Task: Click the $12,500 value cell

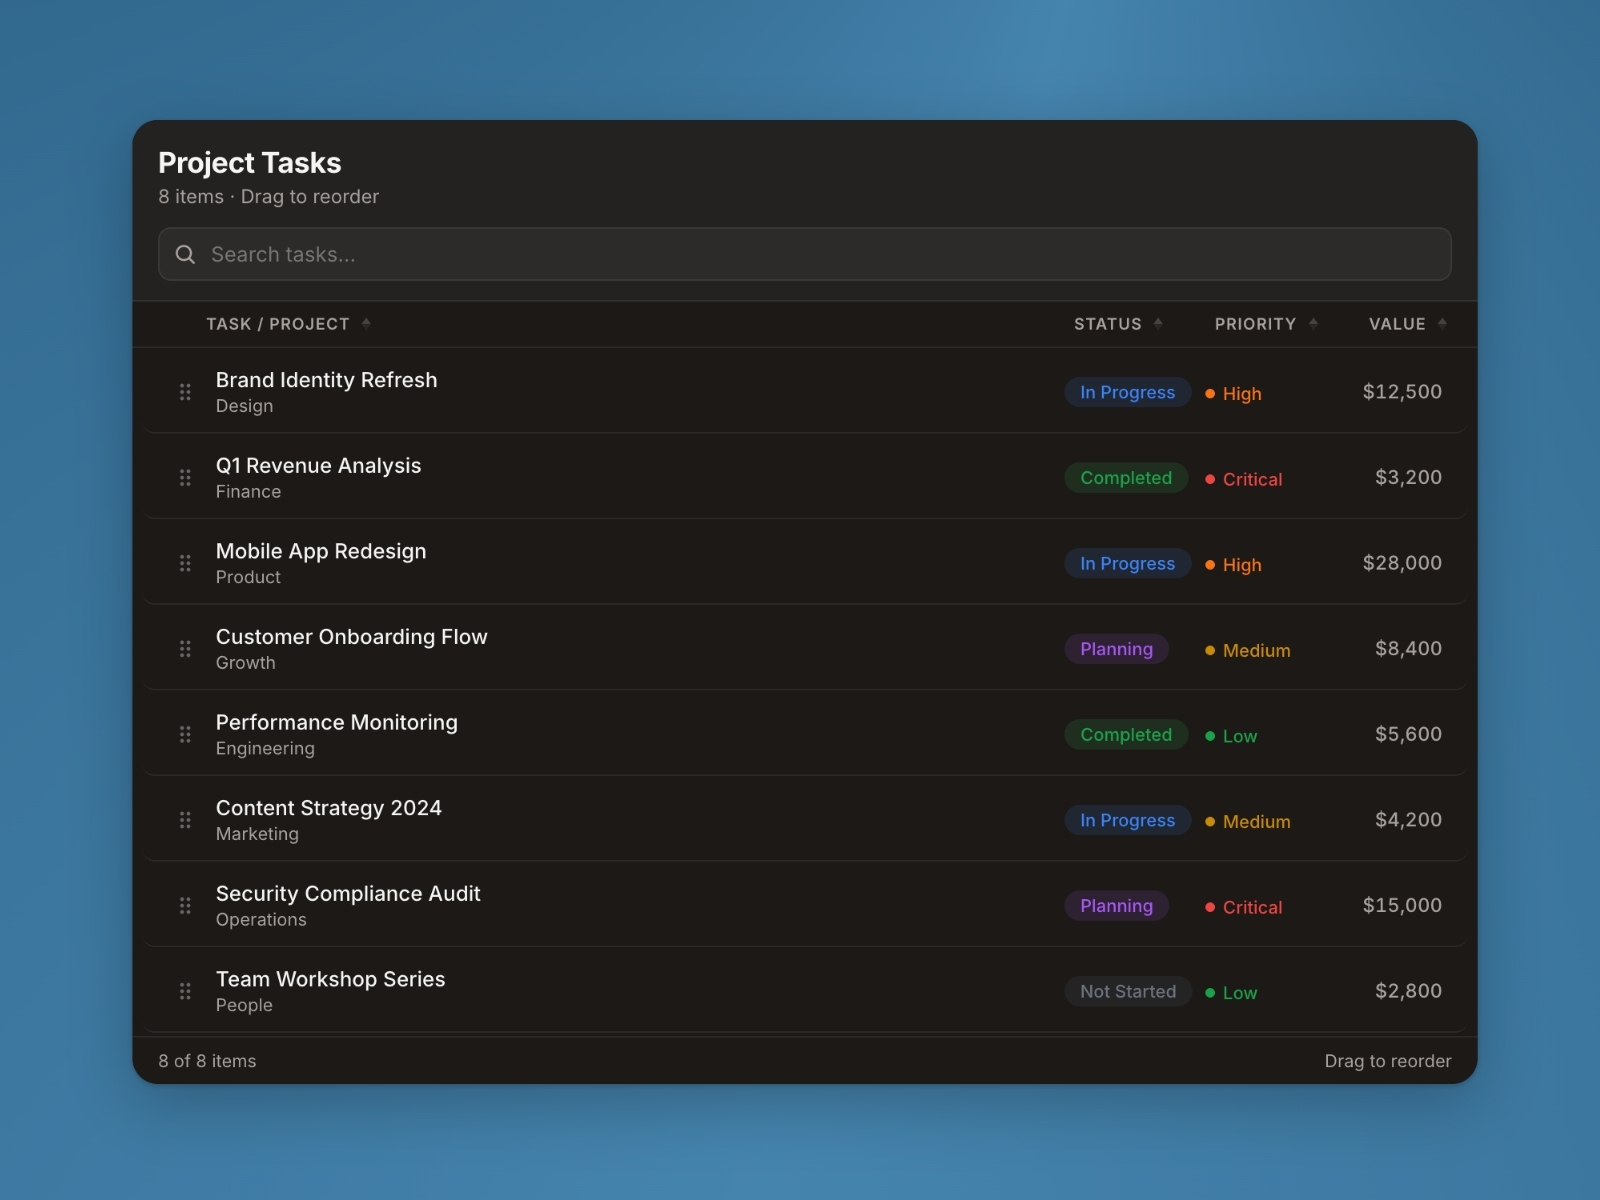Action: tap(1402, 392)
